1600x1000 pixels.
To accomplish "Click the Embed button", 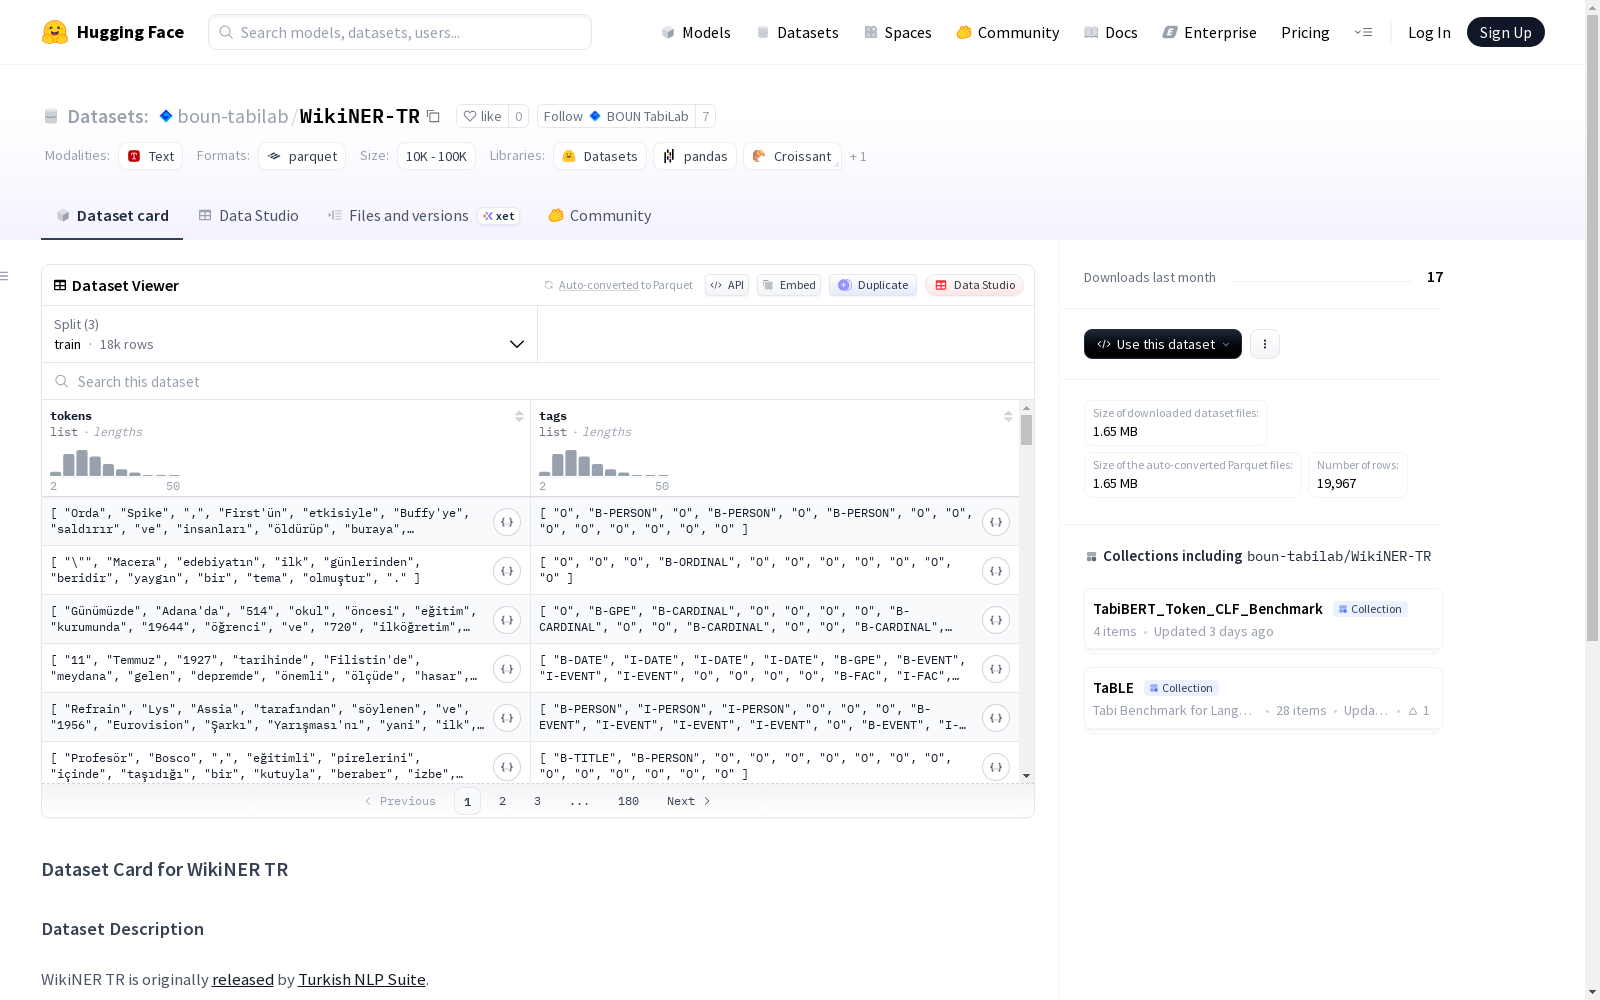I will pos(789,285).
